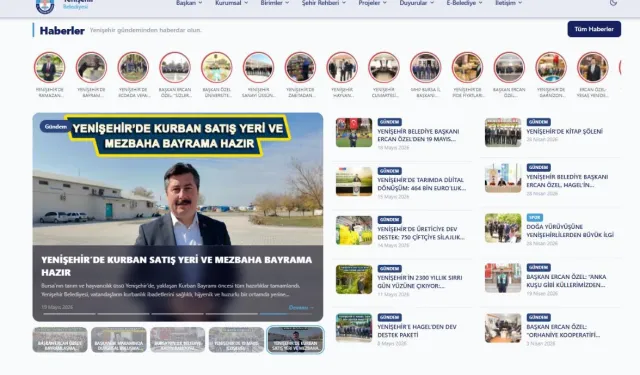Select third slider progress bar segment
The height and width of the screenshot is (375, 640).
point(178,314)
